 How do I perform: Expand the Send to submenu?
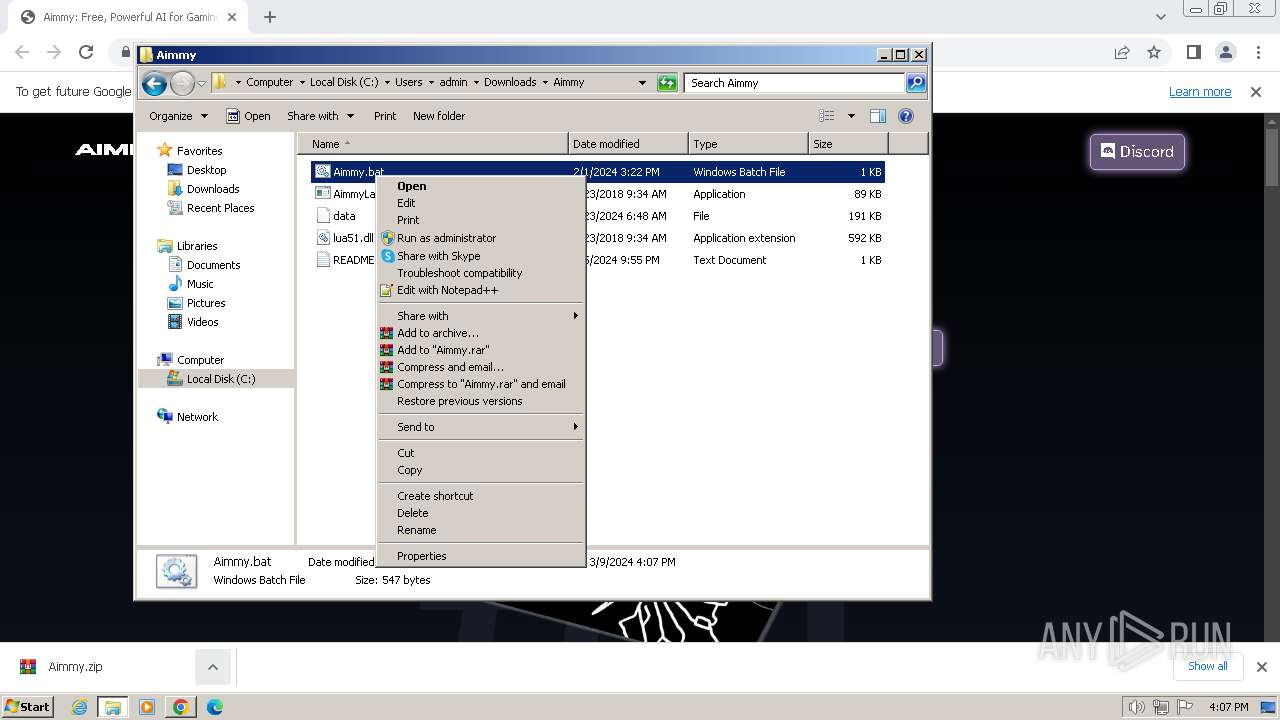(x=480, y=427)
